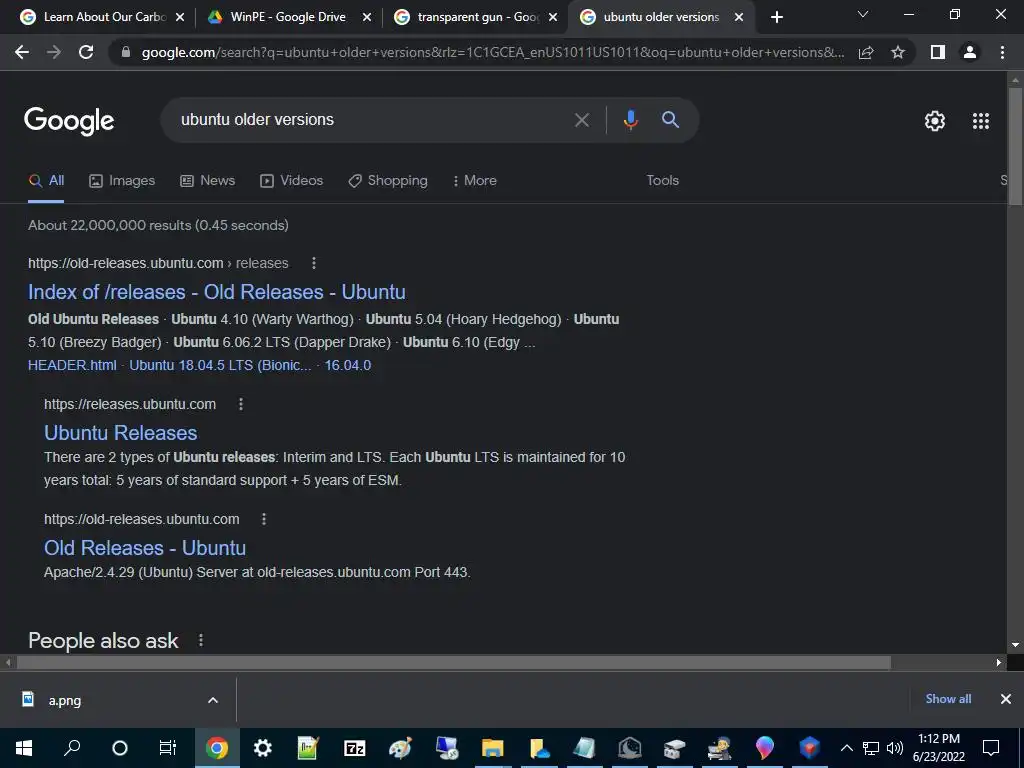Open a.png from downloads bar
Viewport: 1024px width, 768px height.
[64, 700]
